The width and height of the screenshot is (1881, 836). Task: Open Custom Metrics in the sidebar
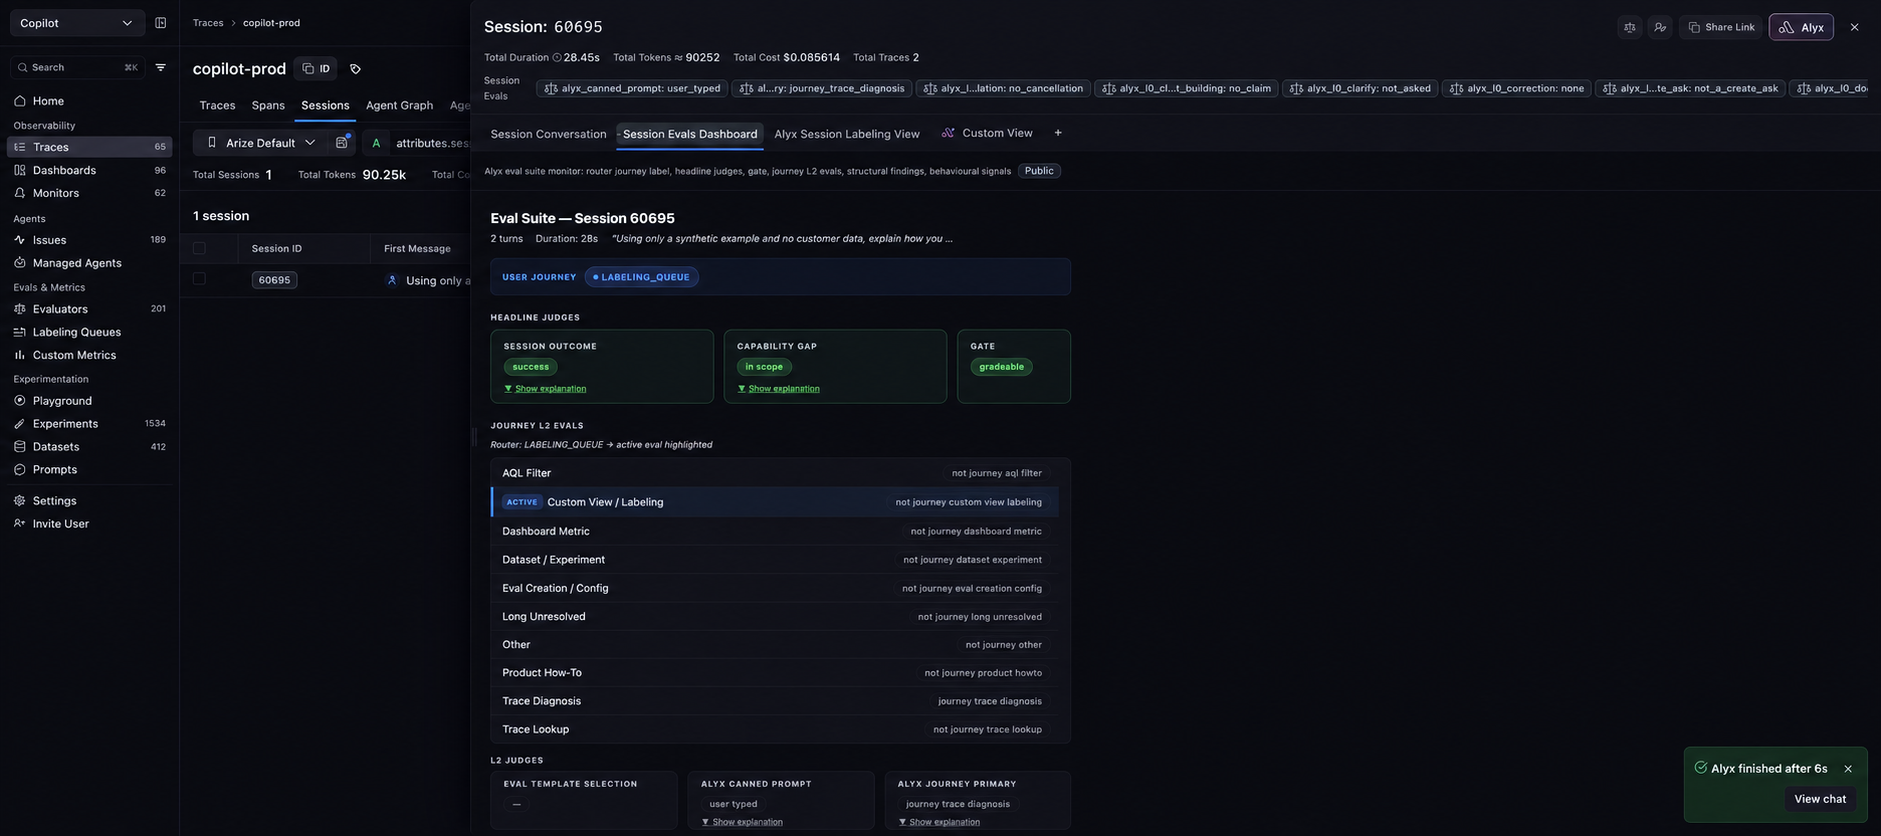pos(90,355)
